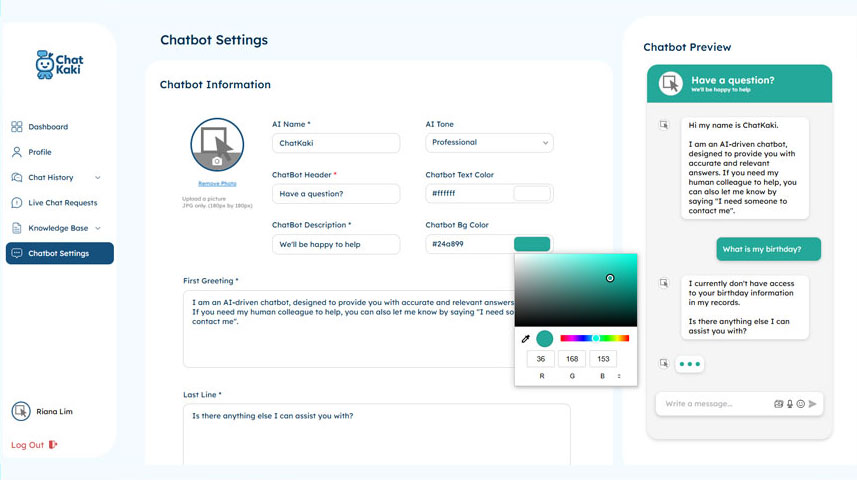
Task: Toggle the RGB color format switcher
Action: click(x=619, y=376)
